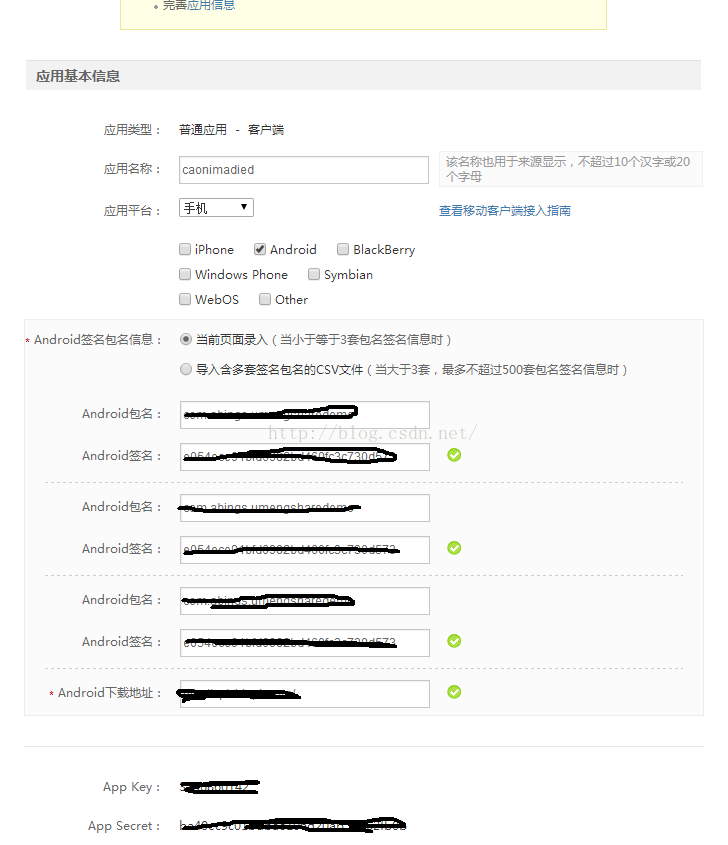Click the Android下载地址 input field

coord(305,694)
